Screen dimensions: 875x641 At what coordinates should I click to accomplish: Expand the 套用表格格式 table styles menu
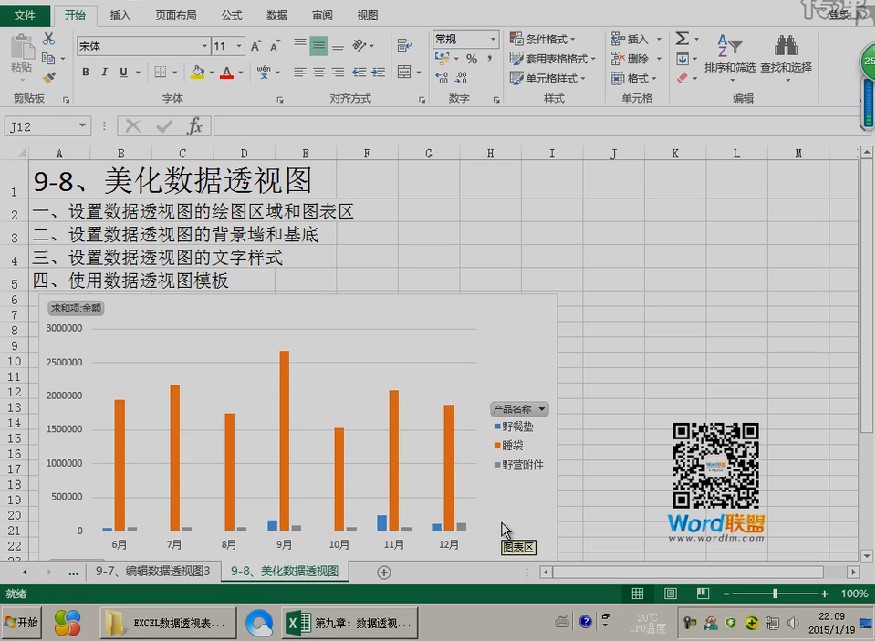[x=552, y=59]
